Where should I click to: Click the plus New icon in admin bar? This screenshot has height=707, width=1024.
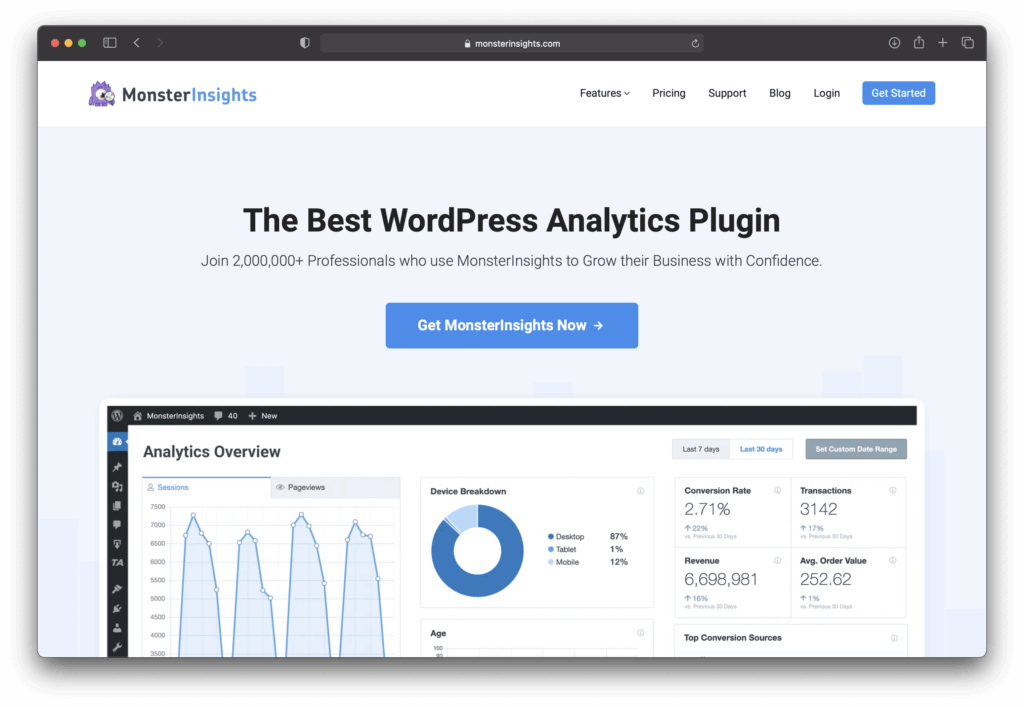coord(252,416)
